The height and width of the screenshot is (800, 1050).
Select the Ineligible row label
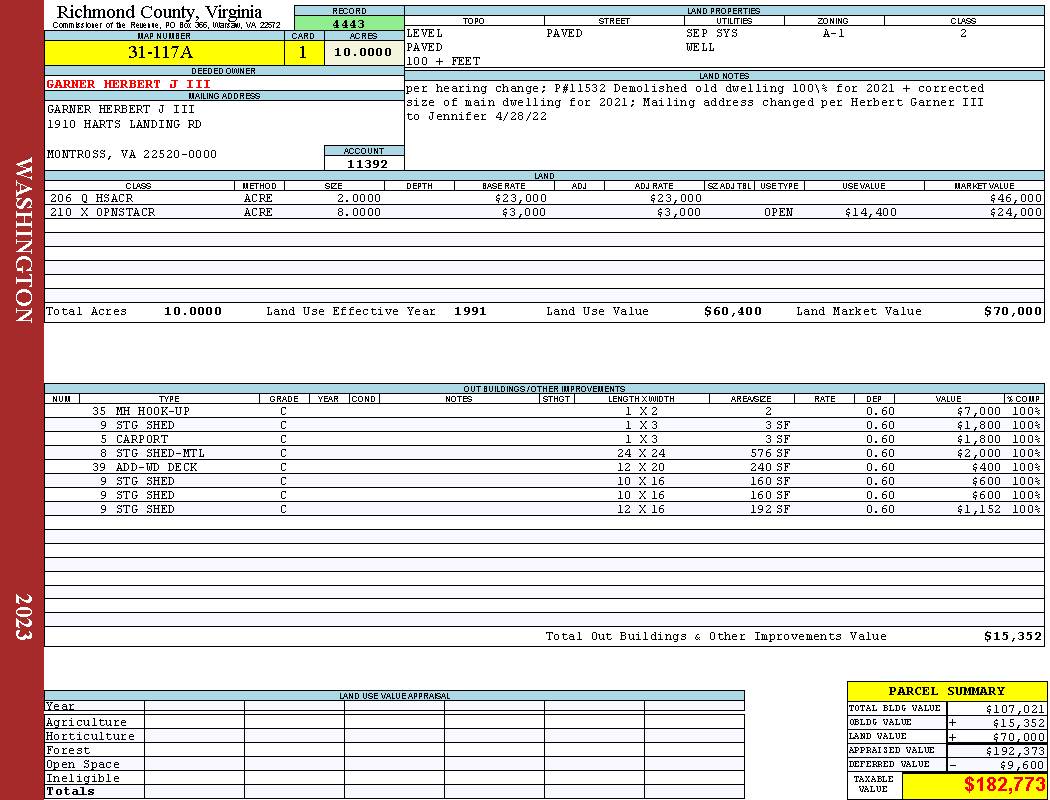click(x=83, y=779)
